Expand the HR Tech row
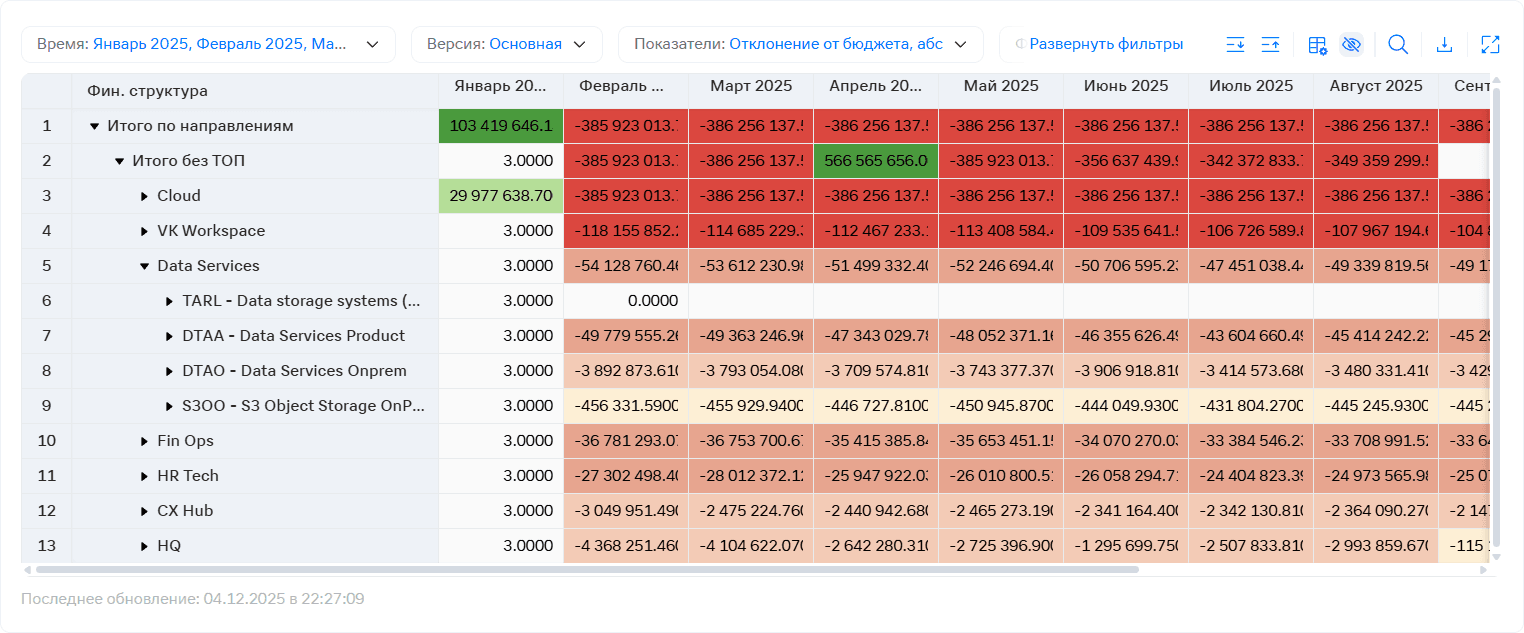Screen dimensions: 1524x633 144,476
